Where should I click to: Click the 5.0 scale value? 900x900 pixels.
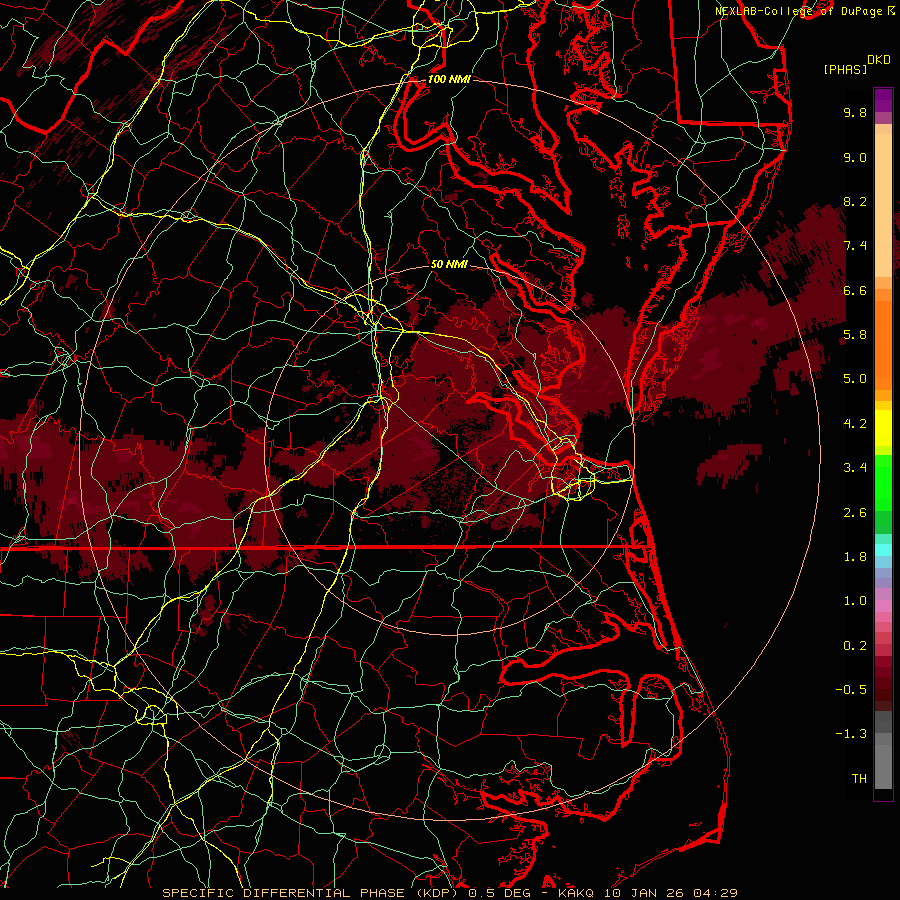tap(855, 379)
